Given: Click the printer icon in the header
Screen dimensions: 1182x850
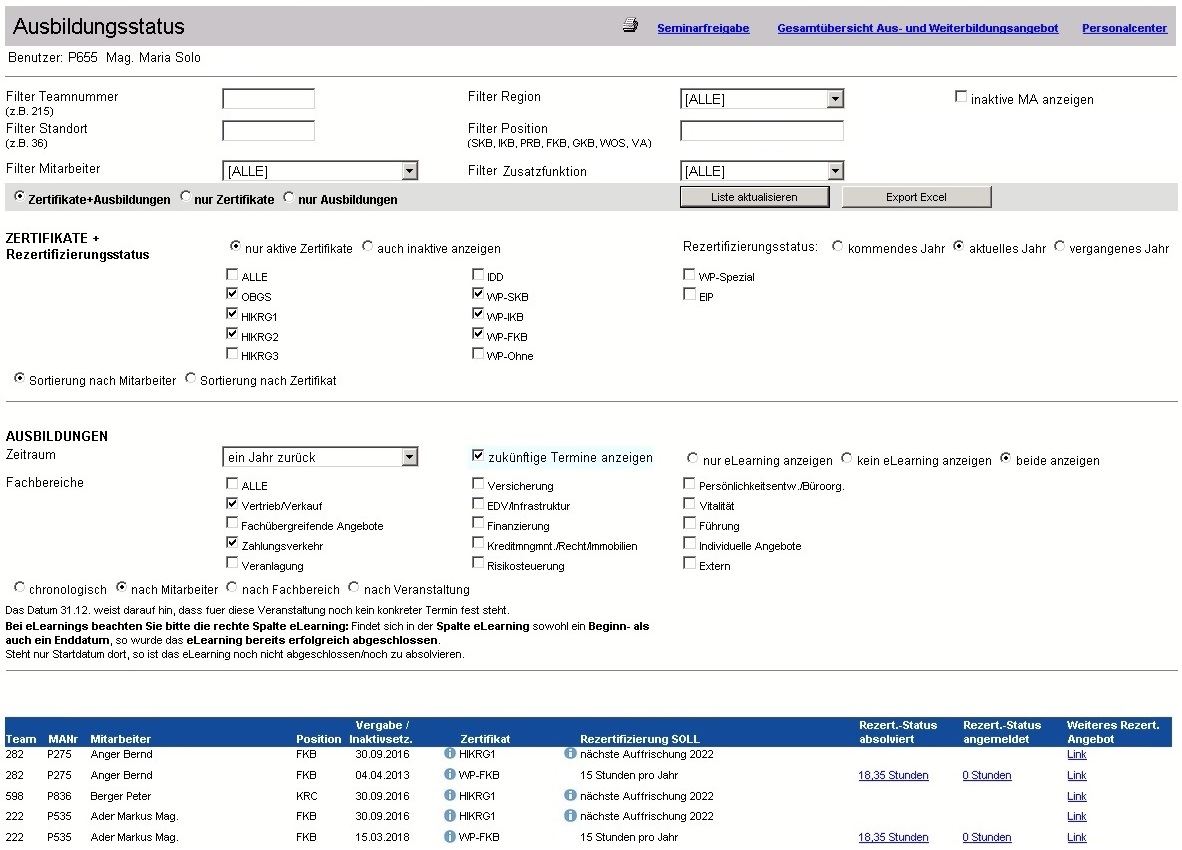Looking at the screenshot, I should pyautogui.click(x=630, y=26).
